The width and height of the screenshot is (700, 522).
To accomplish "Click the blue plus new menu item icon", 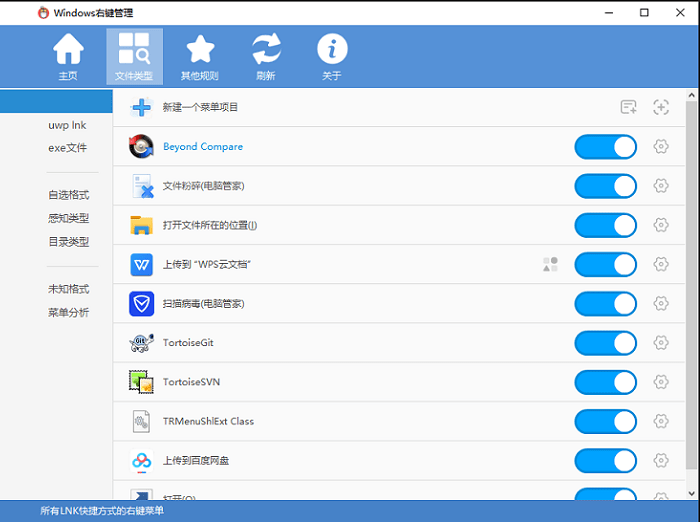I will 142,108.
